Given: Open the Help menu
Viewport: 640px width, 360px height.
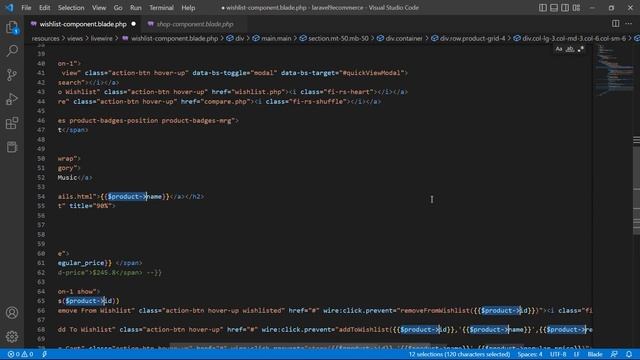Looking at the screenshot, I should click(188, 8).
